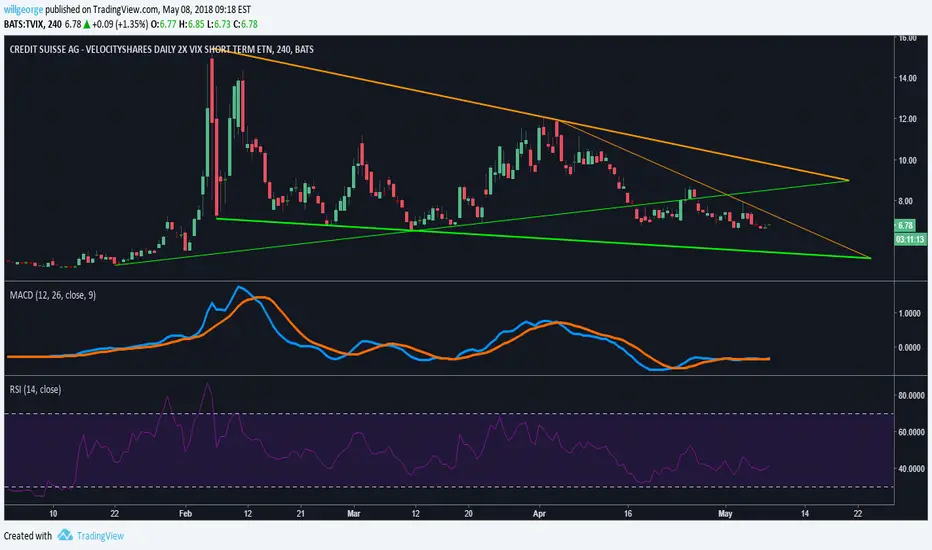Click the 1.0000 MACD axis value
This screenshot has height=550, width=932.
[909, 313]
